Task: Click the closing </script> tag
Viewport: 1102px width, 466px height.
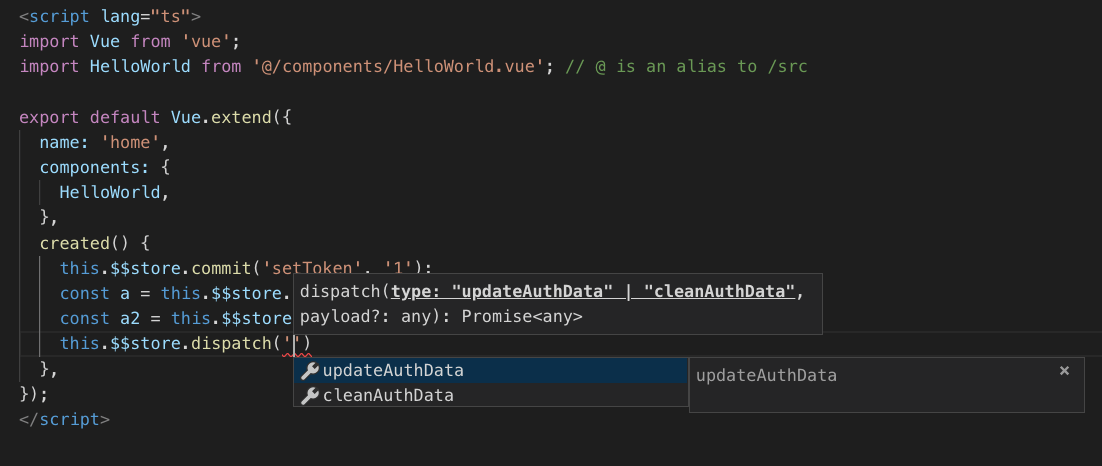Action: pos(65,420)
